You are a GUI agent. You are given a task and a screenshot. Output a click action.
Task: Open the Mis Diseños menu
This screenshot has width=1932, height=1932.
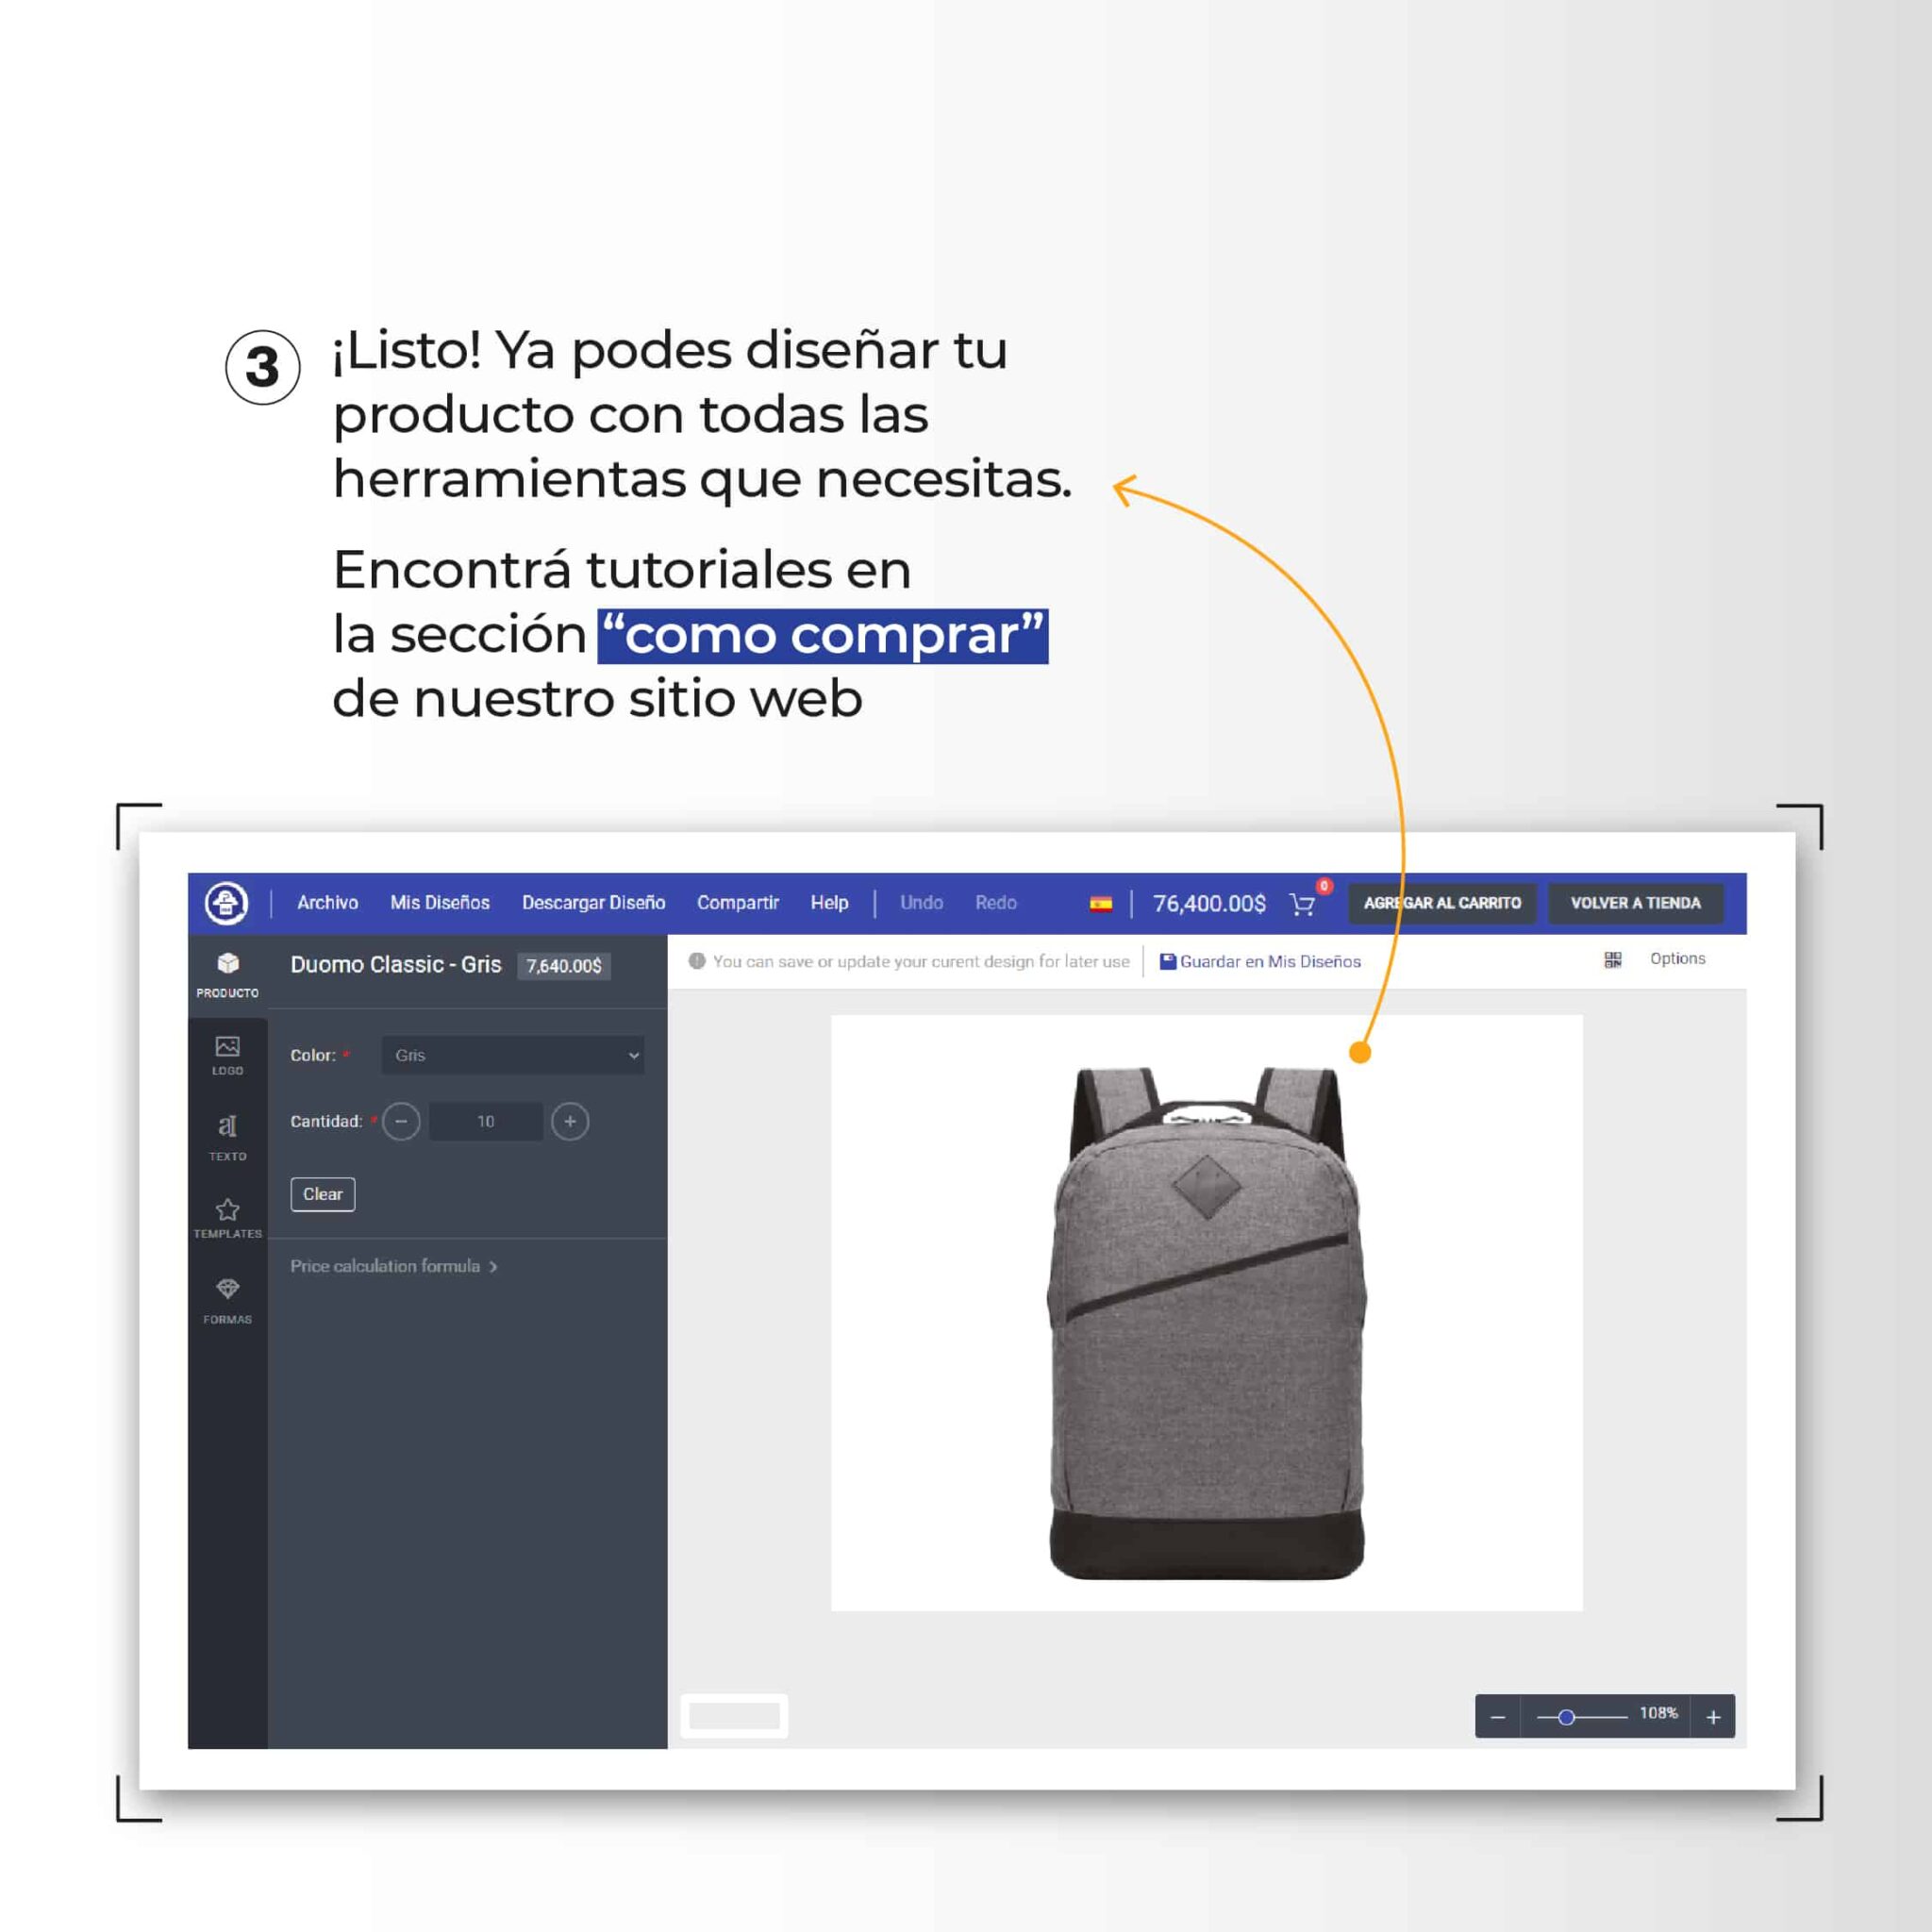click(x=439, y=903)
